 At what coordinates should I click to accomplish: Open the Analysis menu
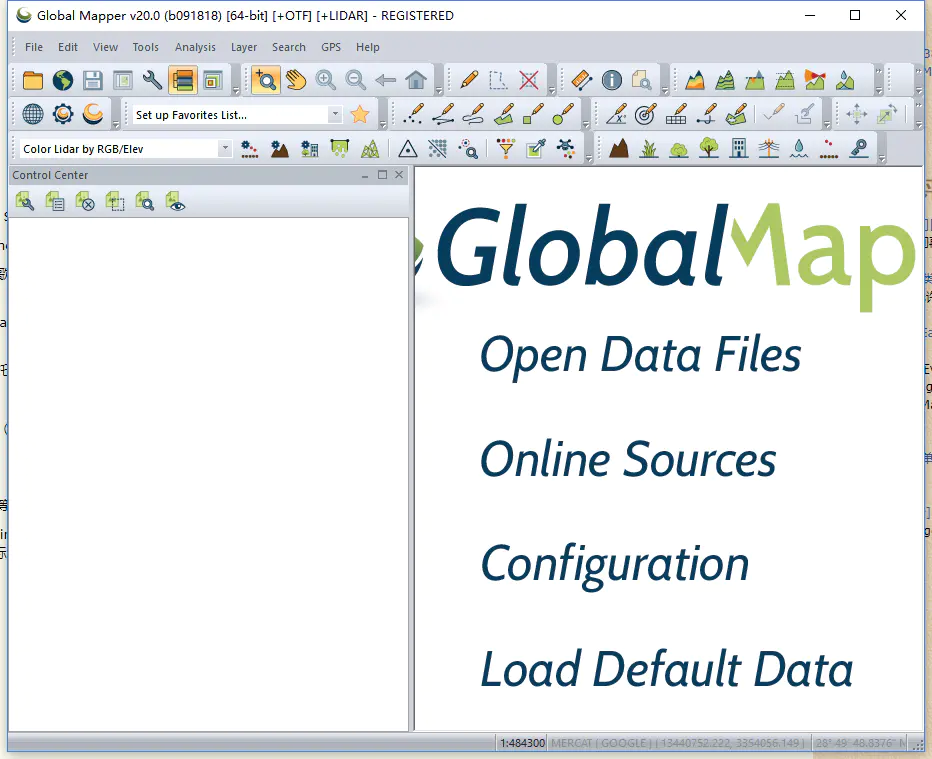(x=195, y=47)
